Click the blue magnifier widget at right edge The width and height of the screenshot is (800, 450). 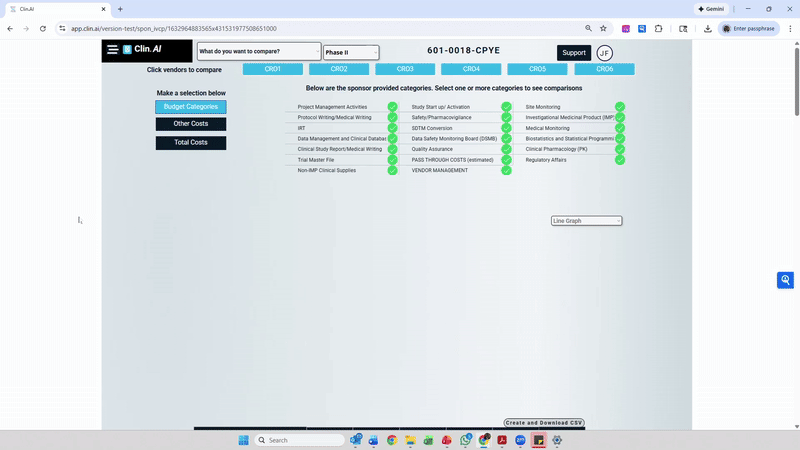(785, 280)
